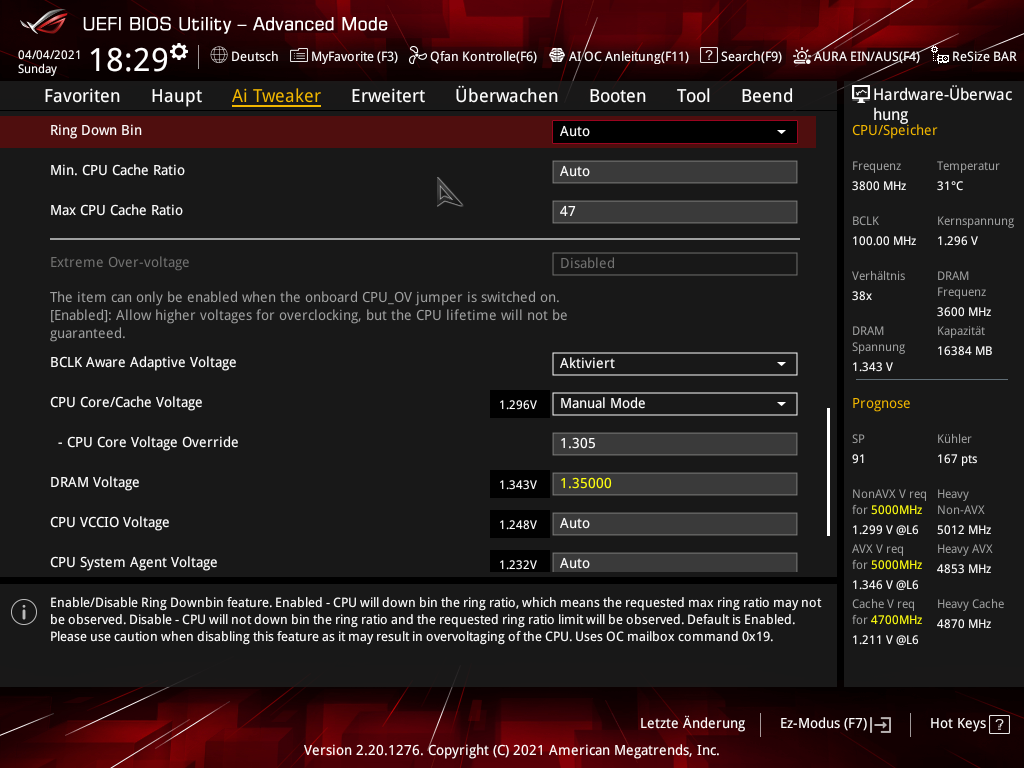1024x768 pixels.
Task: Select the Max CPU Cache Ratio label
Action: 116,210
